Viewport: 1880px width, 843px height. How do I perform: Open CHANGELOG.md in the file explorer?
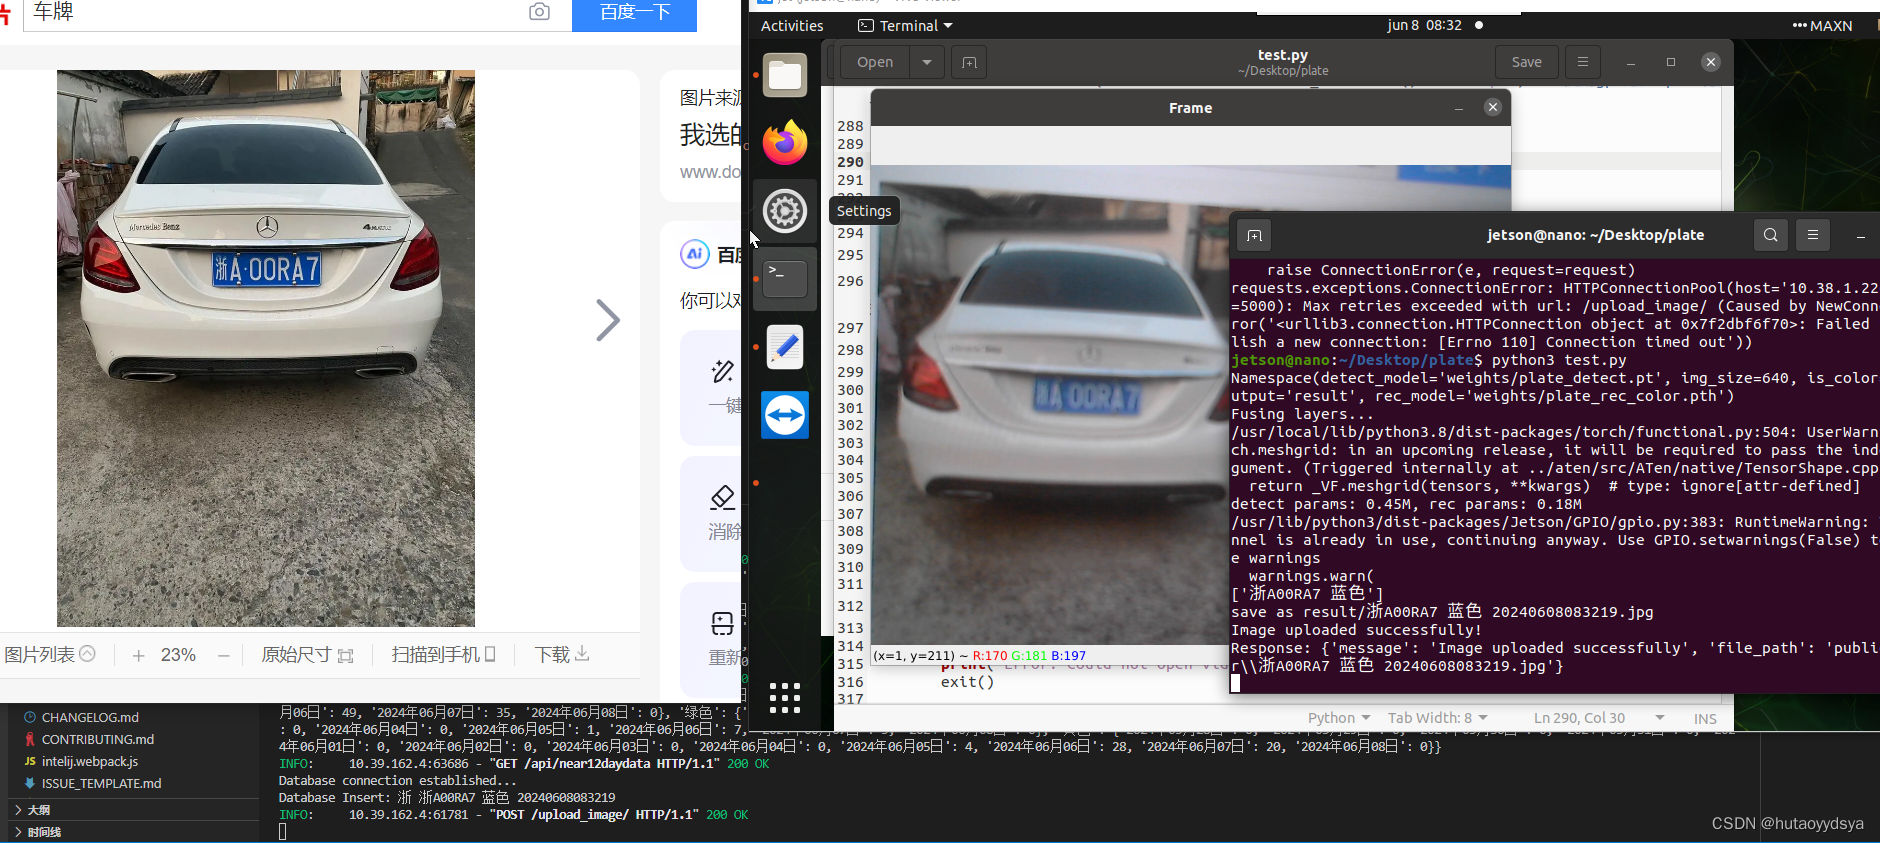point(90,717)
